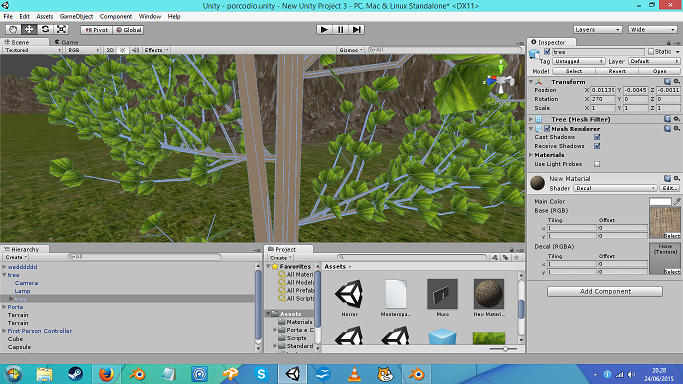Viewport: 683px width, 384px height.
Task: Click the Add Component button
Action: tap(605, 291)
